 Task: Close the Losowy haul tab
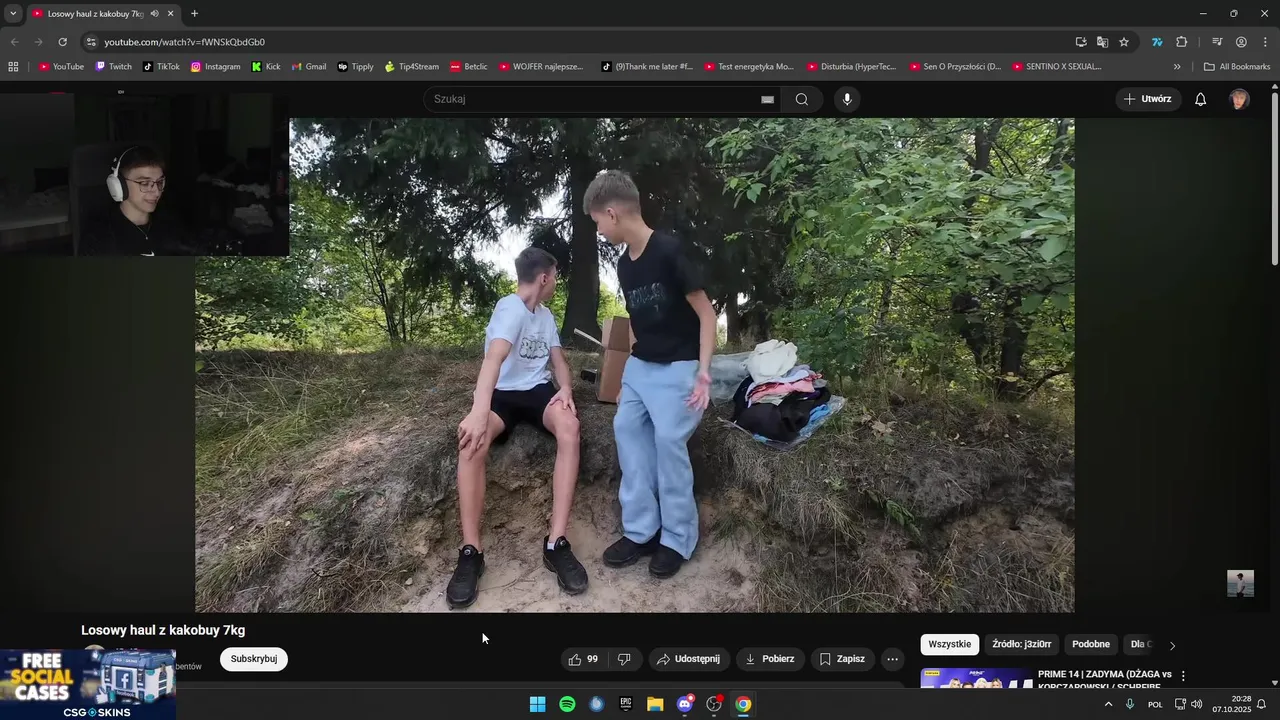pos(170,14)
